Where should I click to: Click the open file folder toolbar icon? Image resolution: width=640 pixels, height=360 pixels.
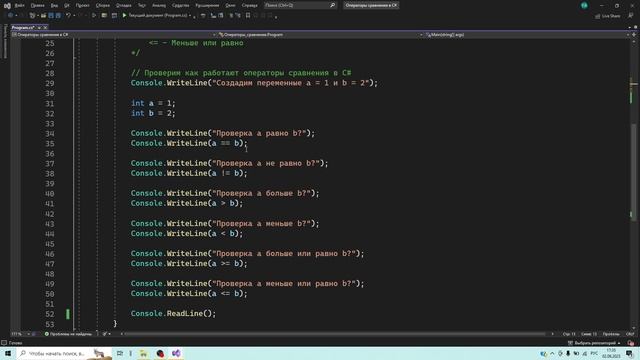[x=43, y=16]
